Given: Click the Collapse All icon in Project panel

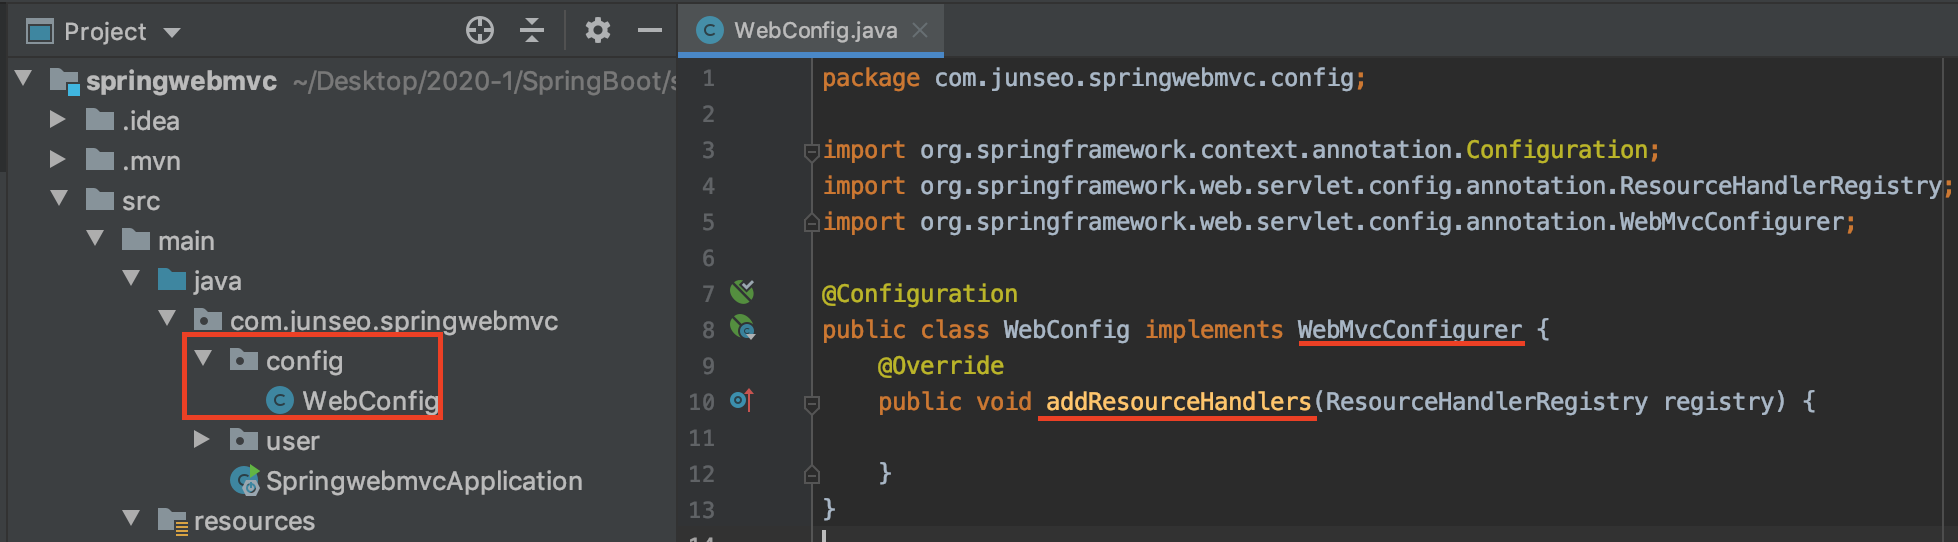Looking at the screenshot, I should click(532, 31).
